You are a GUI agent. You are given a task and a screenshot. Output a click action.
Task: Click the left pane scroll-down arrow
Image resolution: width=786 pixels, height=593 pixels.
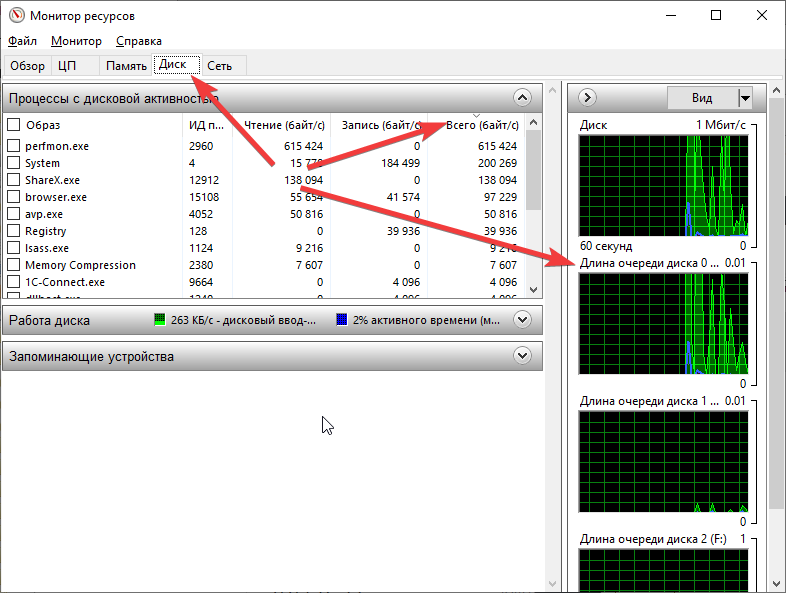pos(552,584)
